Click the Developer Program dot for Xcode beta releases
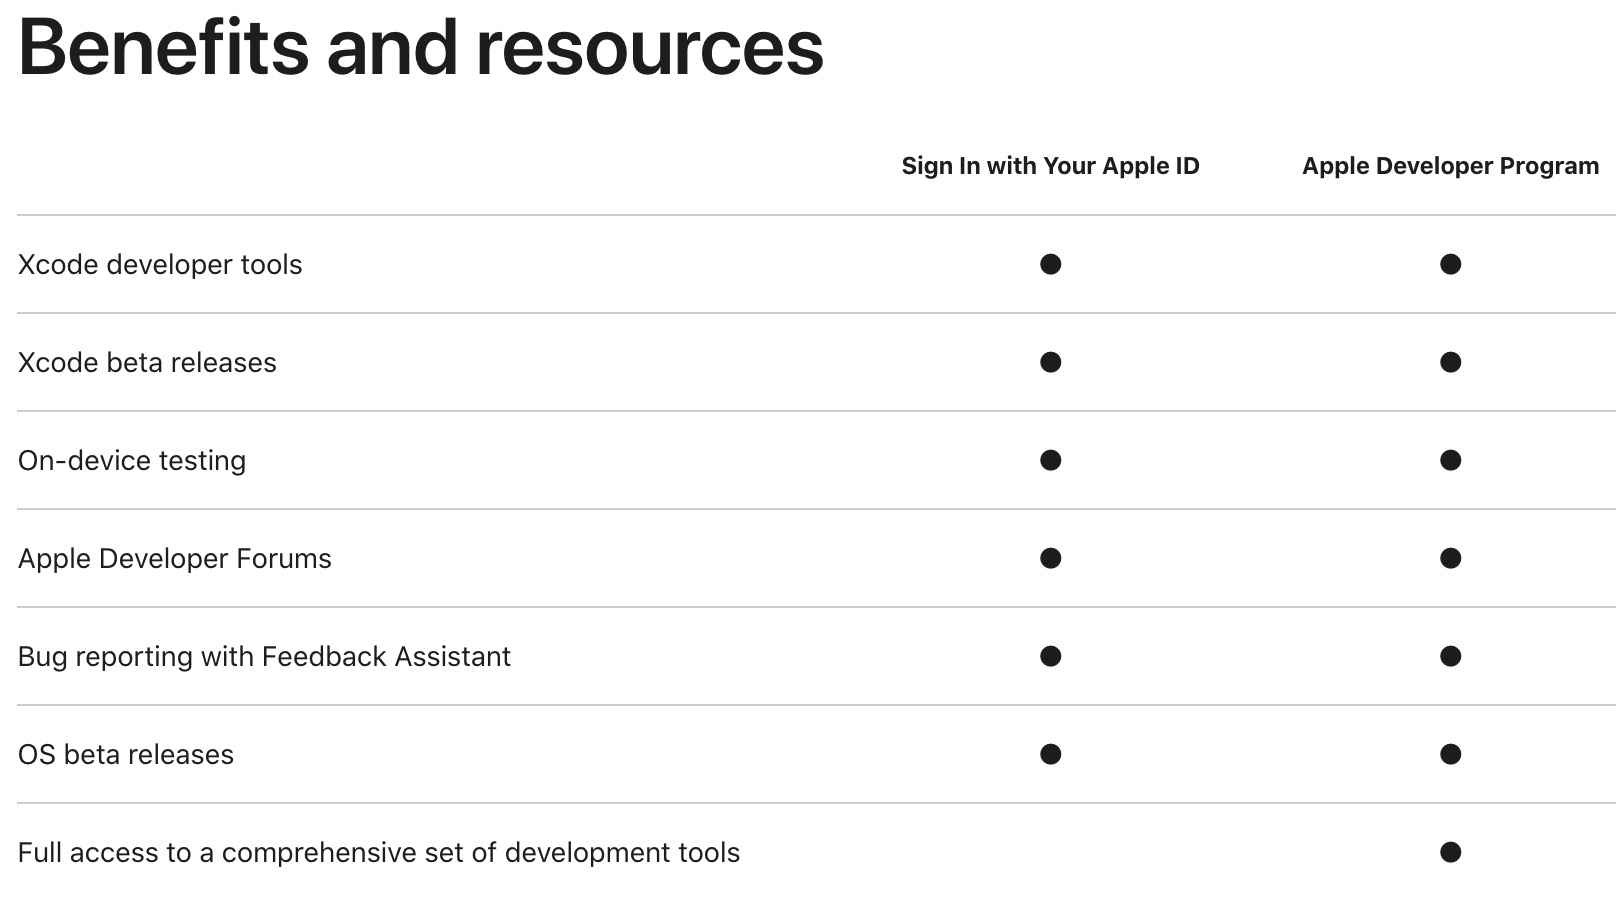Screen dimensions: 1616x898 pyautogui.click(x=1450, y=362)
